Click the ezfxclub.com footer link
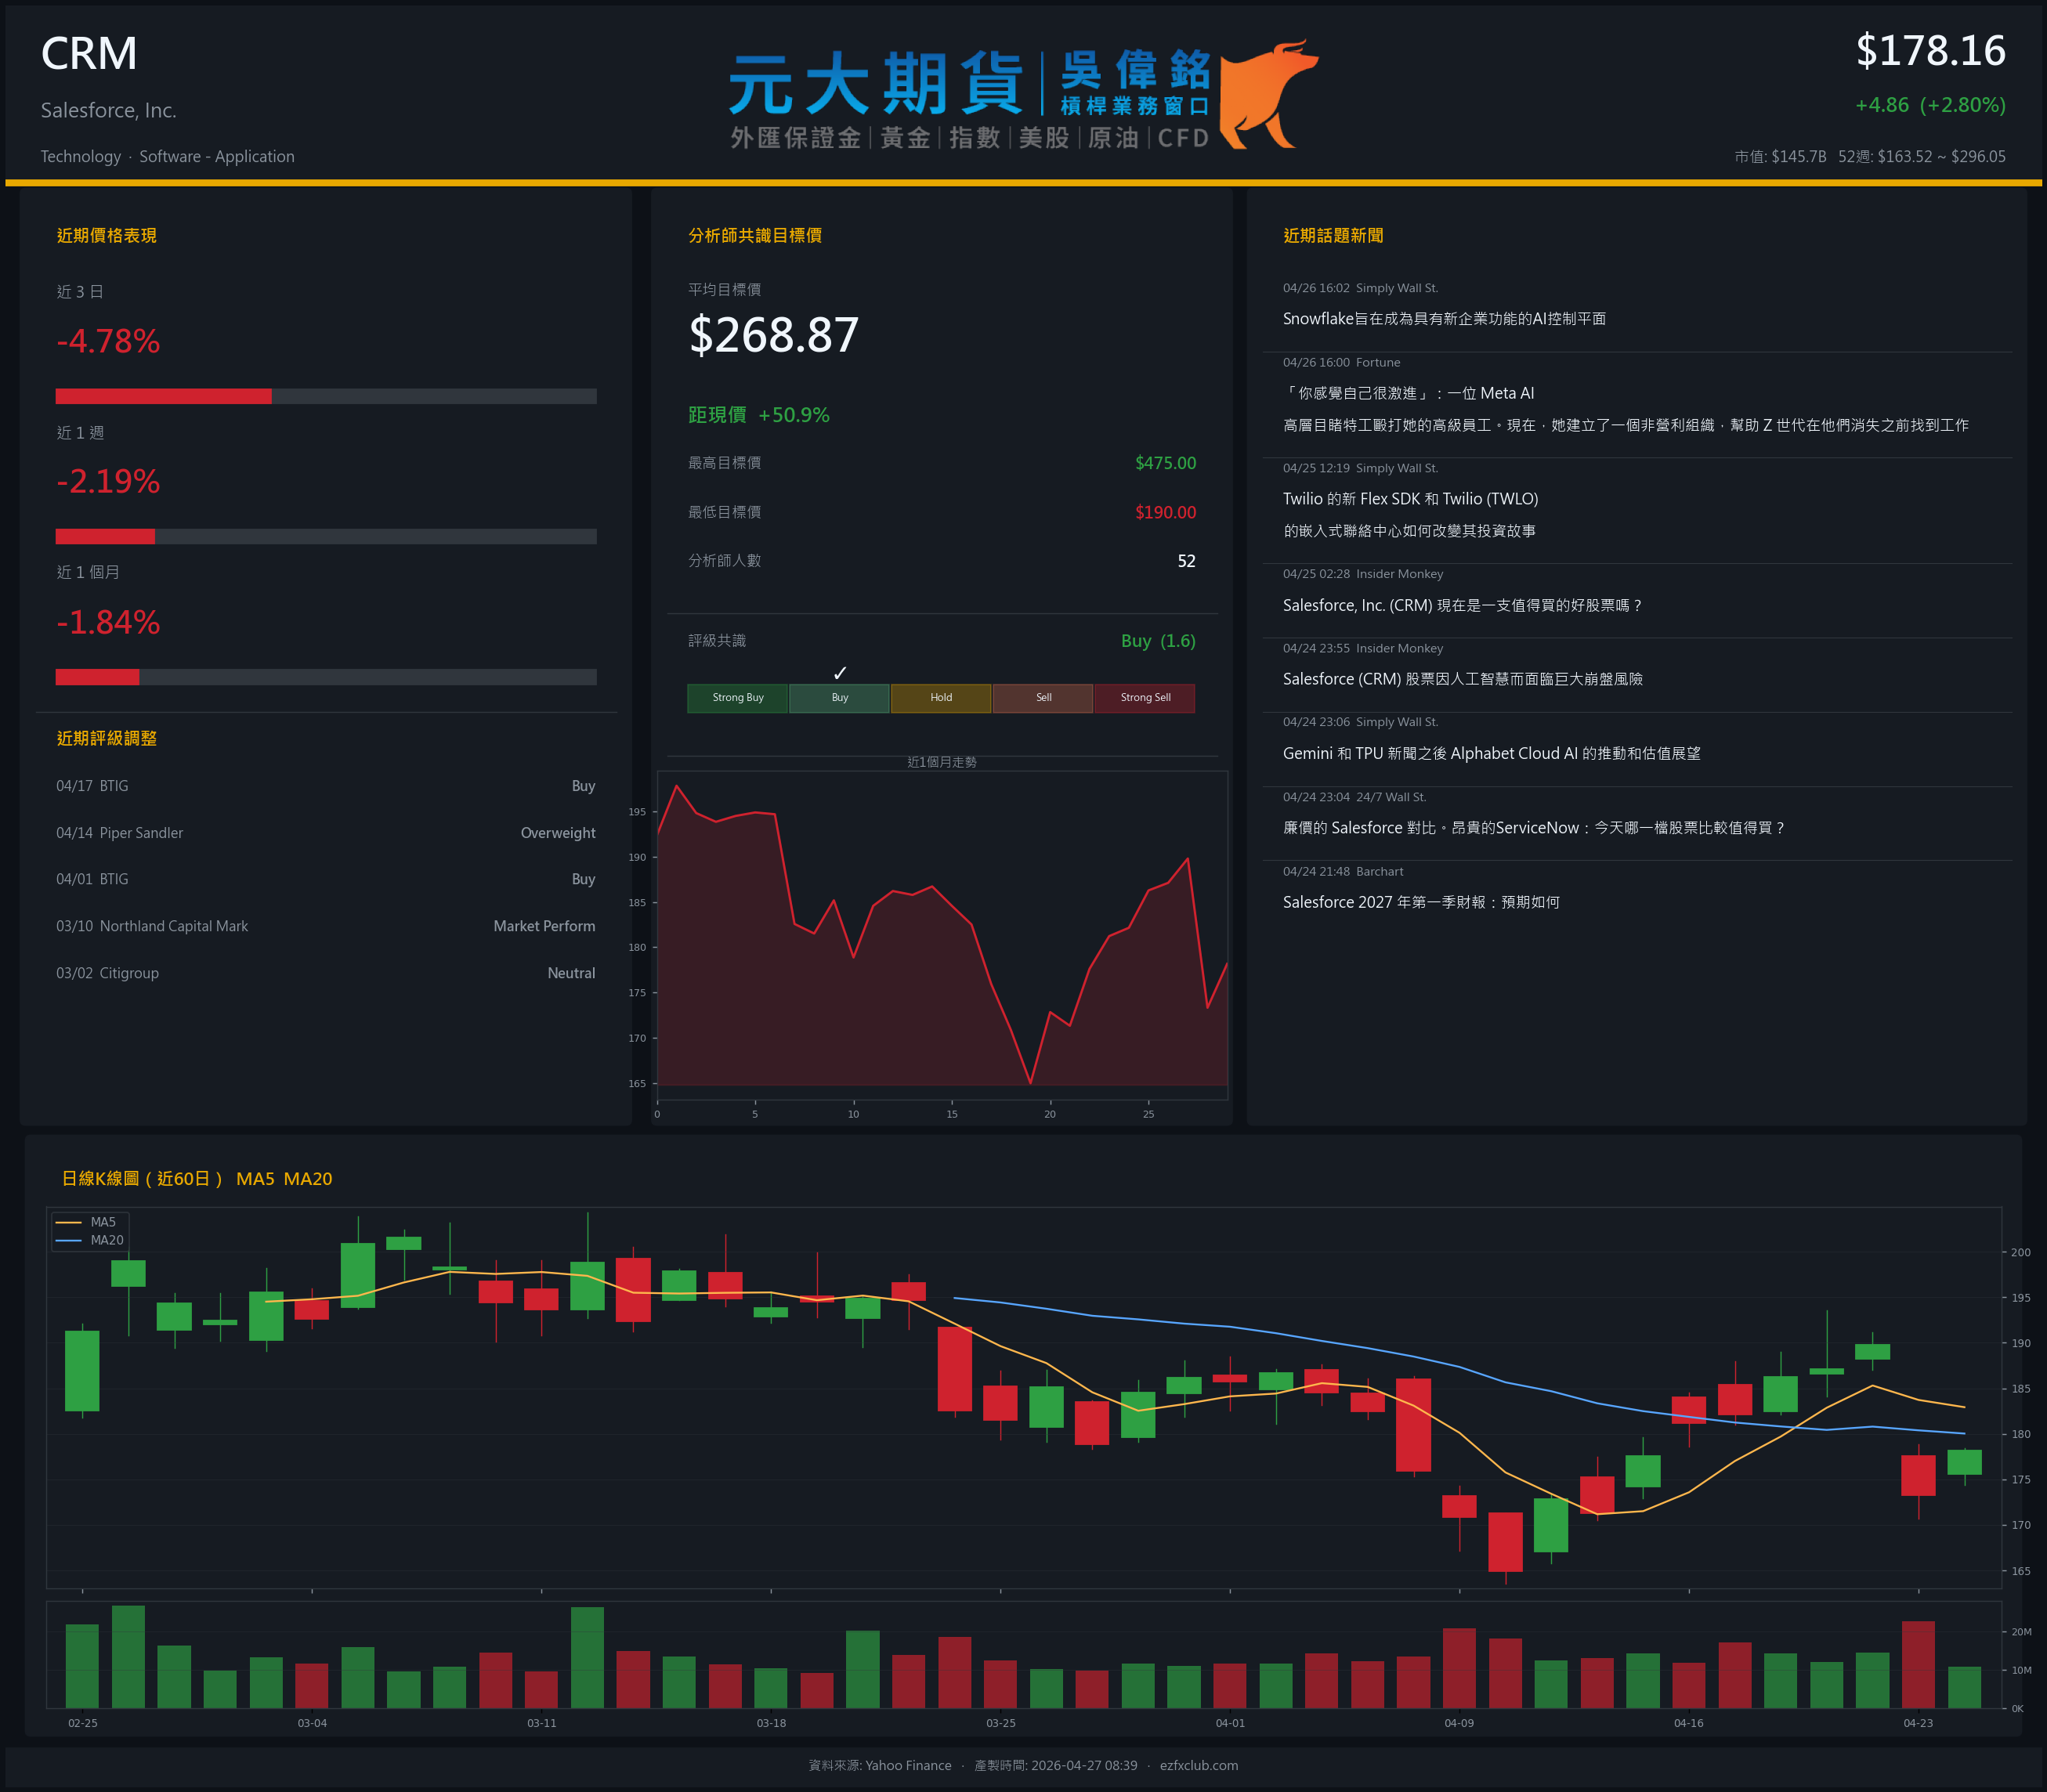Viewport: 2047px width, 1792px height. click(1199, 1765)
